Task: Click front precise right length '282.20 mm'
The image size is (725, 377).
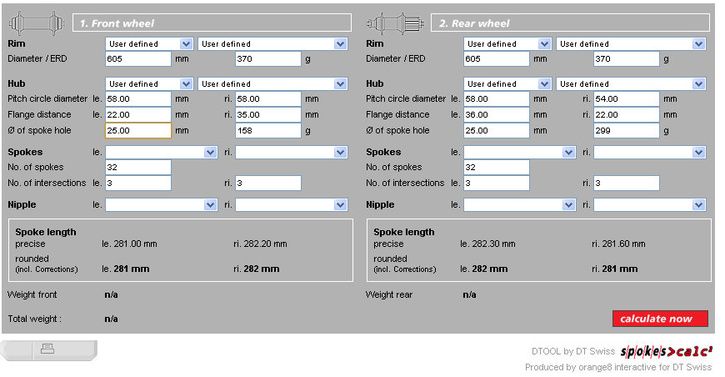Action: click(x=265, y=244)
